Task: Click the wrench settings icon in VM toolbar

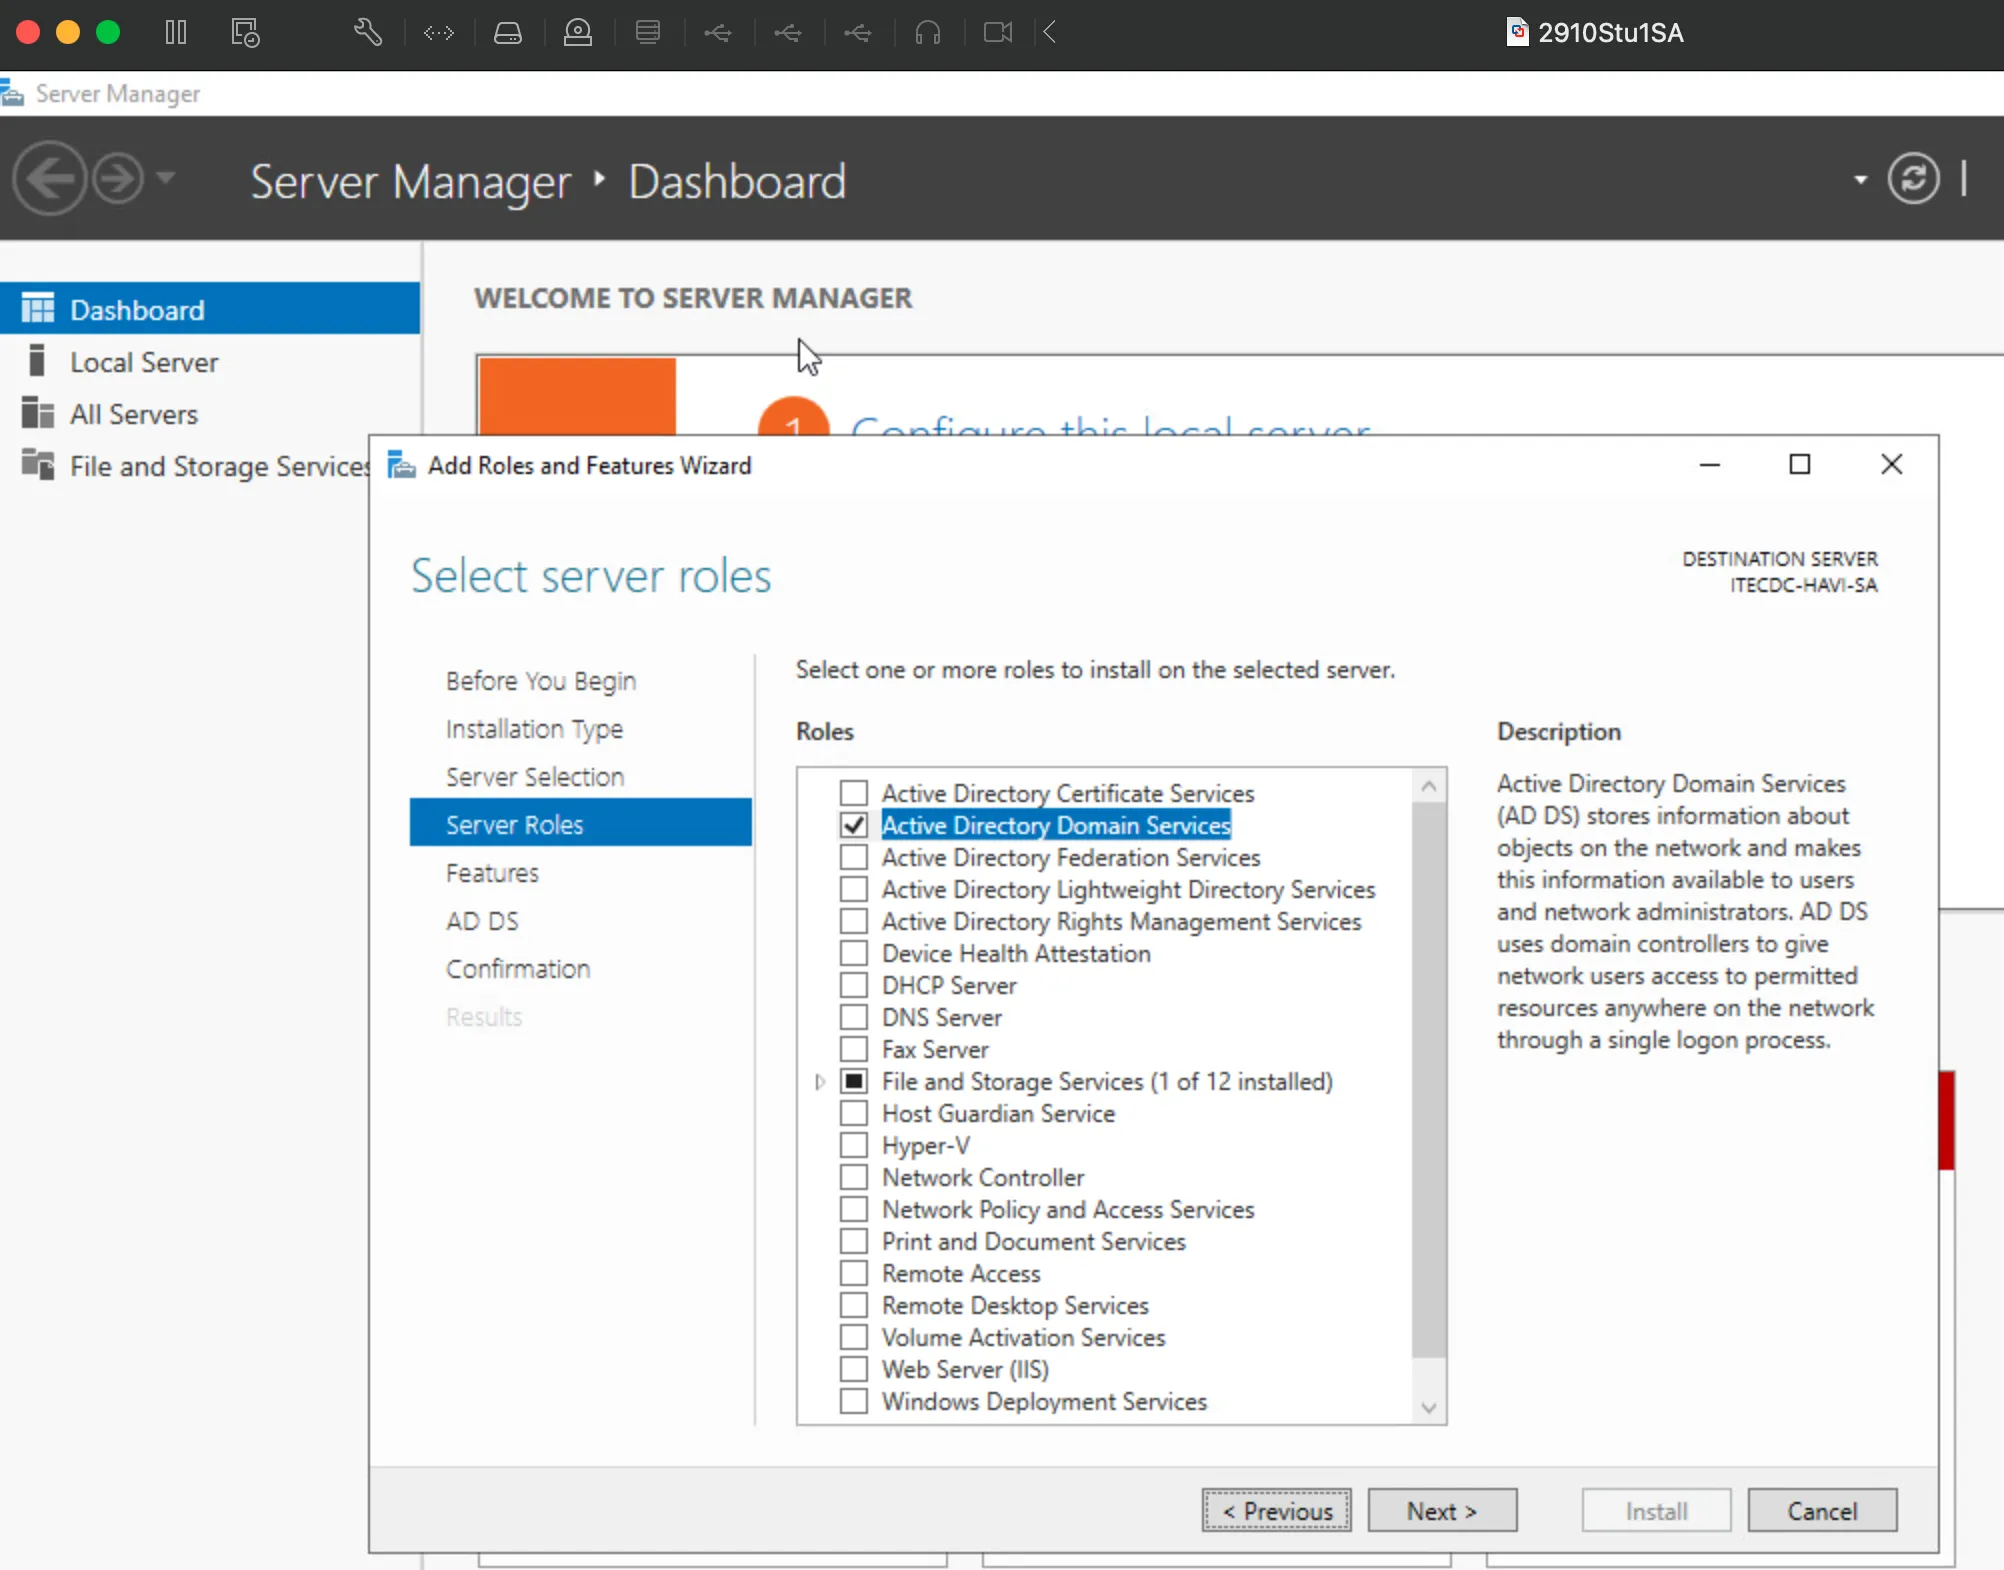Action: click(x=367, y=32)
